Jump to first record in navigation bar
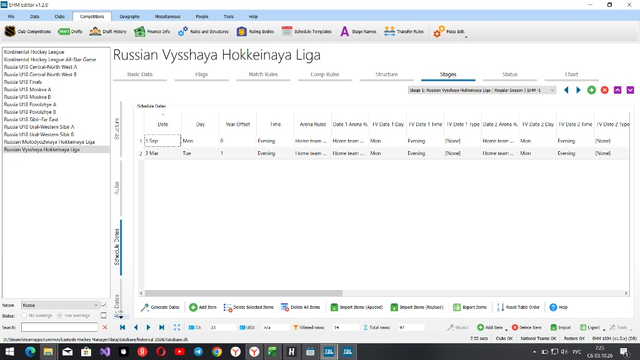The width and height of the screenshot is (640, 360). click(x=122, y=327)
